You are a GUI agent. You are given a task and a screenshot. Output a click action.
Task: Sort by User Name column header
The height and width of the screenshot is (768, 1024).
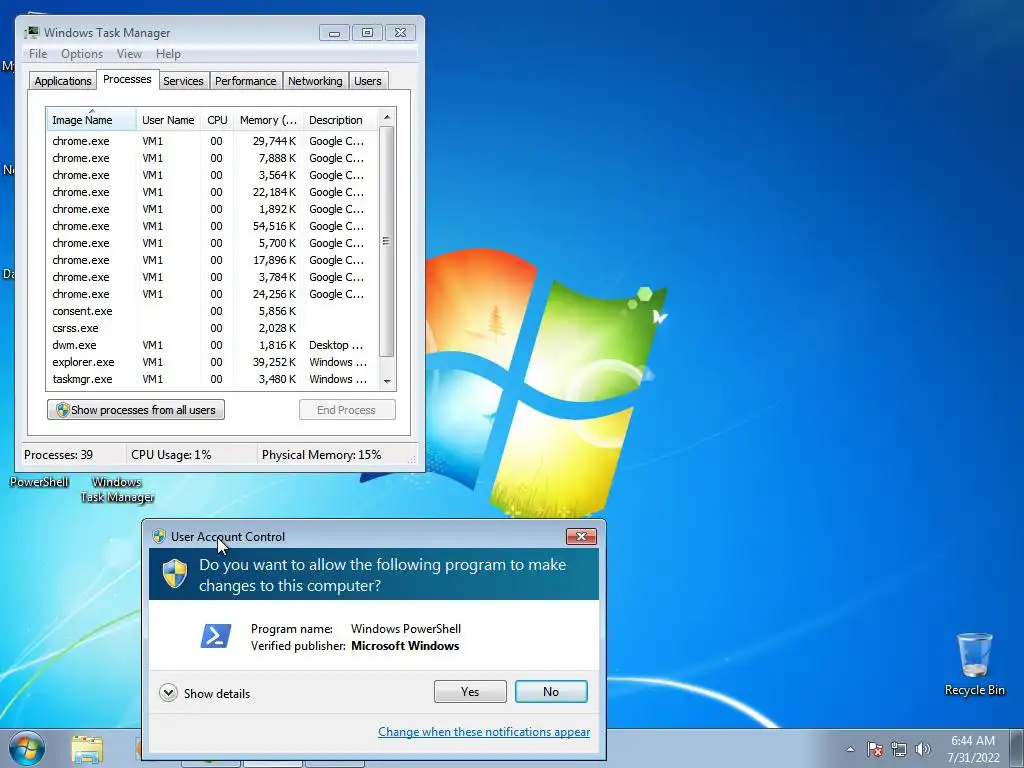(168, 120)
